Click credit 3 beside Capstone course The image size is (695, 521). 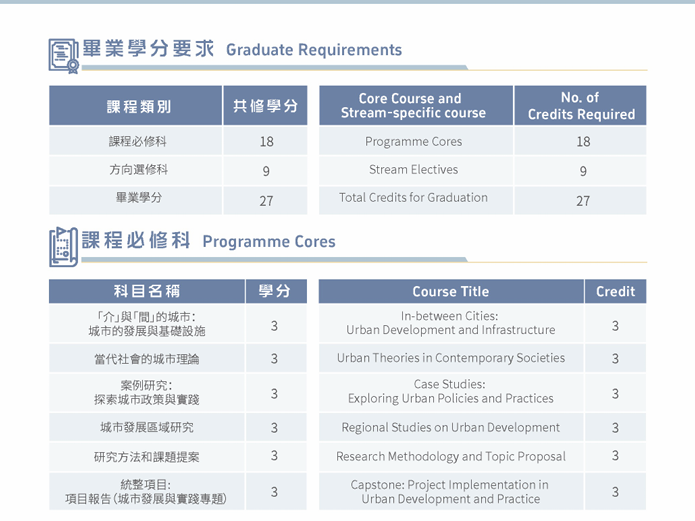coord(615,492)
